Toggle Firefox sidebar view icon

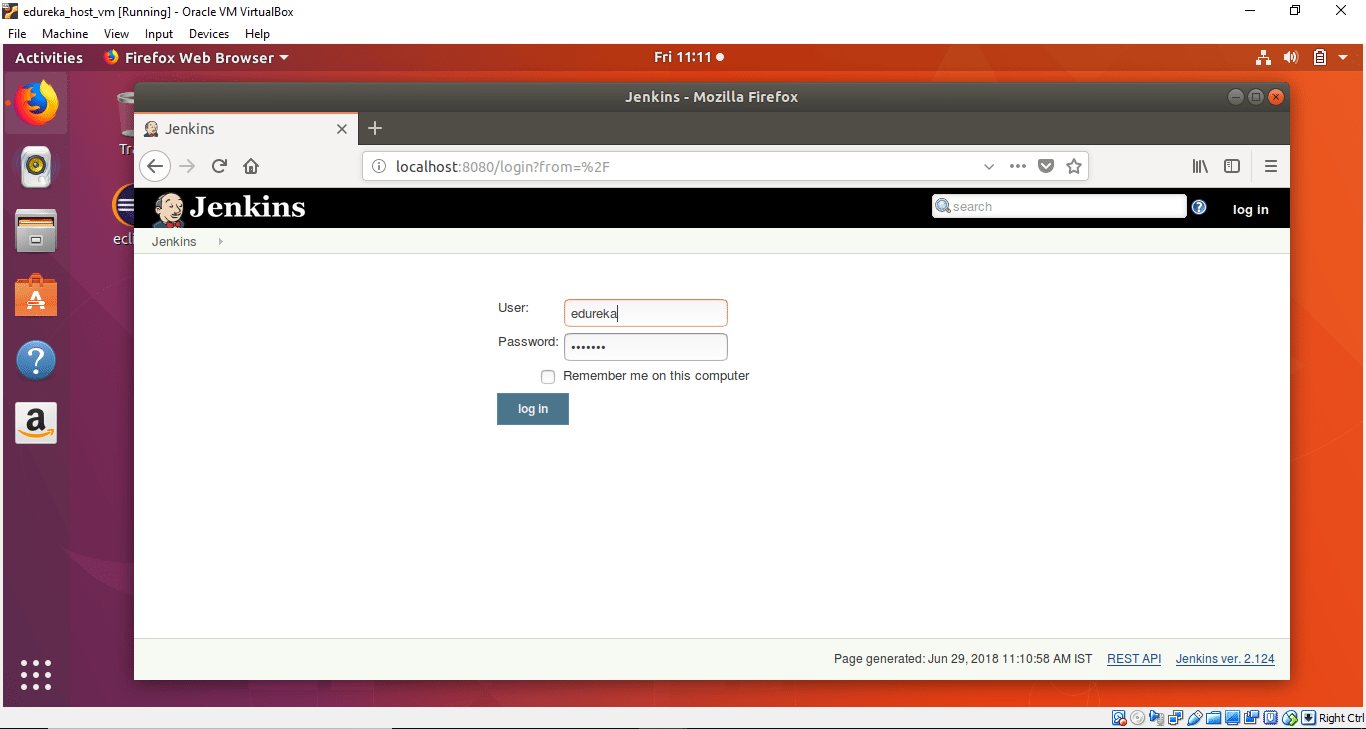point(1232,166)
